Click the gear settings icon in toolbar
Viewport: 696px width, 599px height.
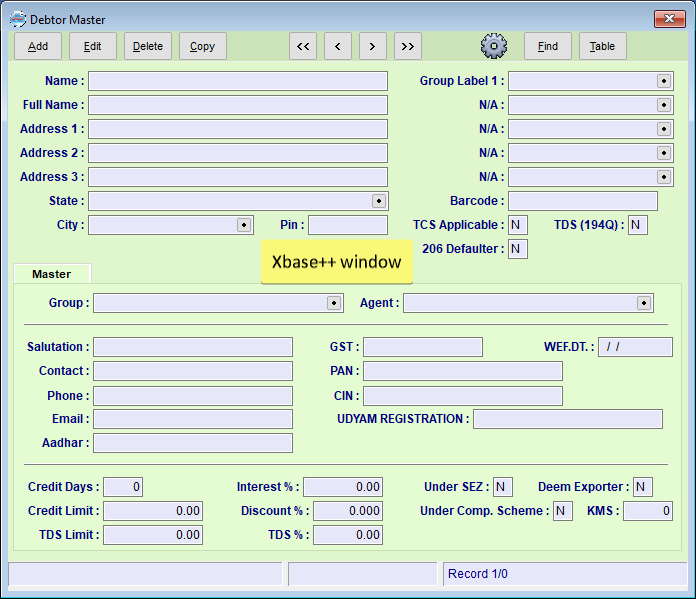tap(494, 46)
